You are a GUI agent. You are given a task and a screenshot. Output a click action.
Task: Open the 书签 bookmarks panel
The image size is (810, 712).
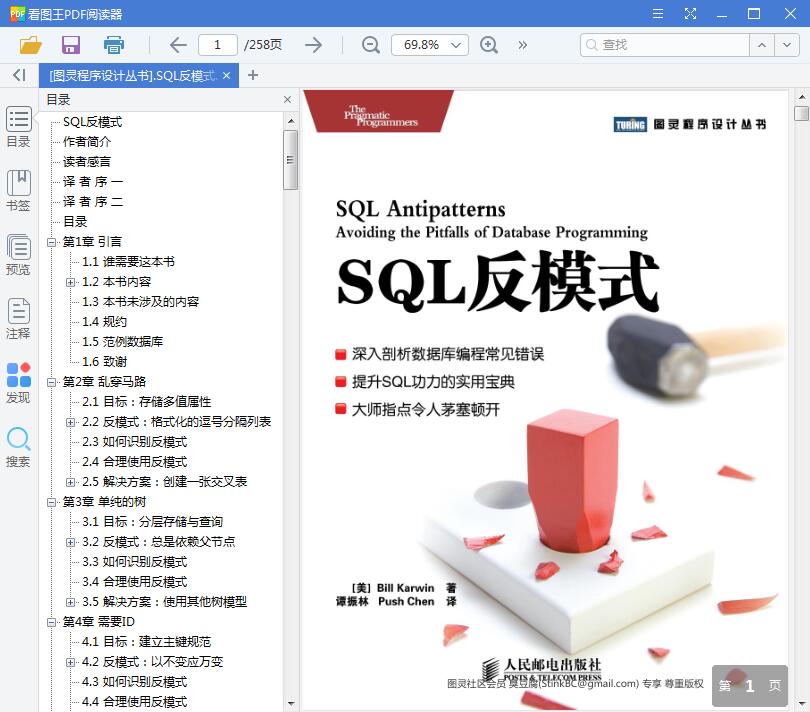(19, 191)
